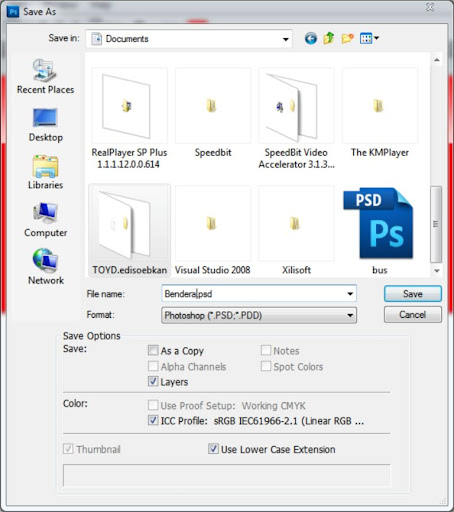Click the Use Proof Setup checkbox
454x512 pixels.
point(153,405)
